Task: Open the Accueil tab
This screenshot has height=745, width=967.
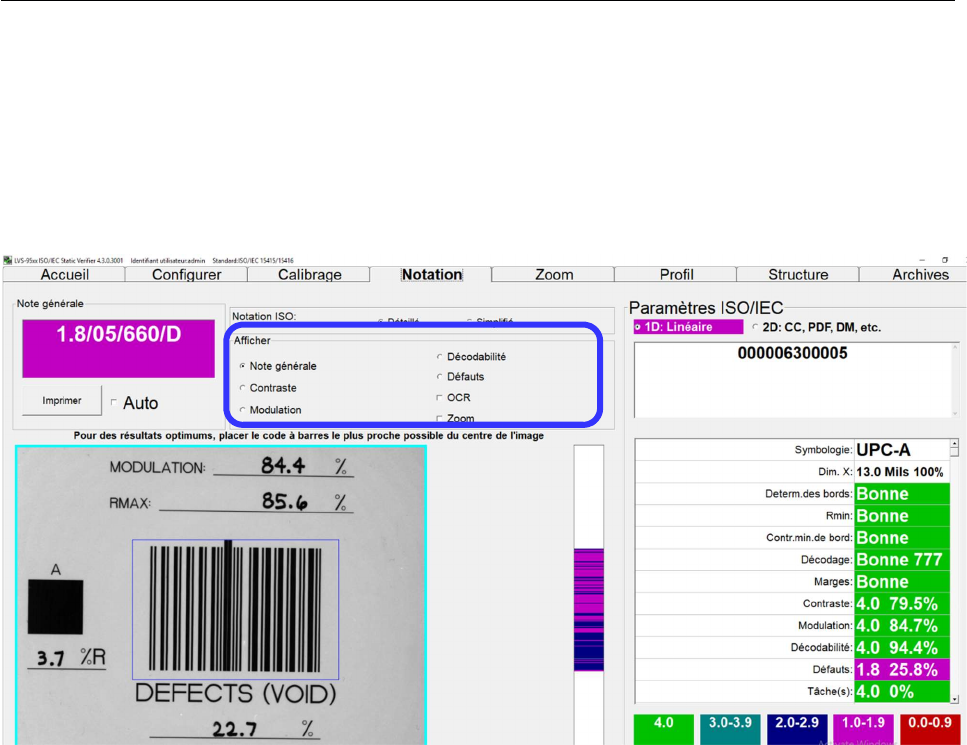Action: click(x=64, y=274)
